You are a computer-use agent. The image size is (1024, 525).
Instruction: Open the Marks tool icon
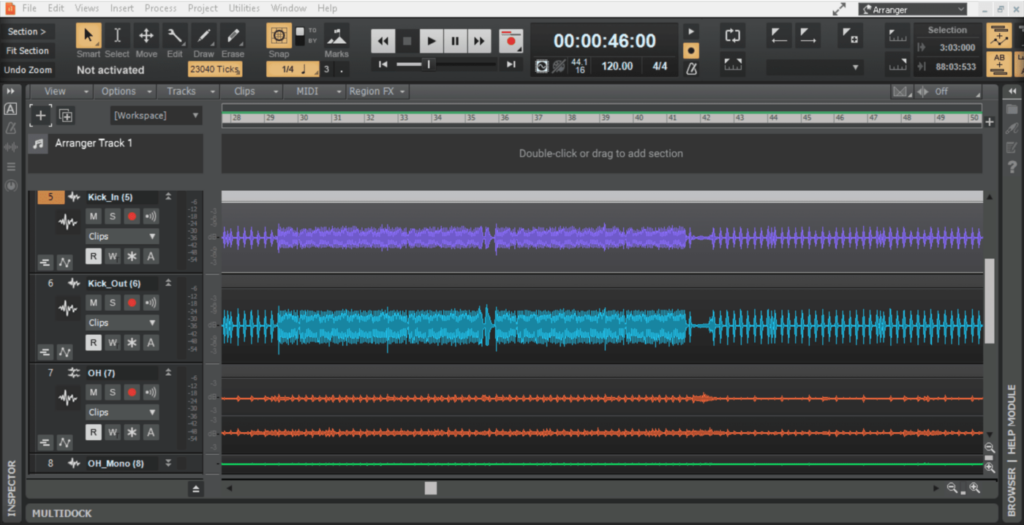click(336, 38)
